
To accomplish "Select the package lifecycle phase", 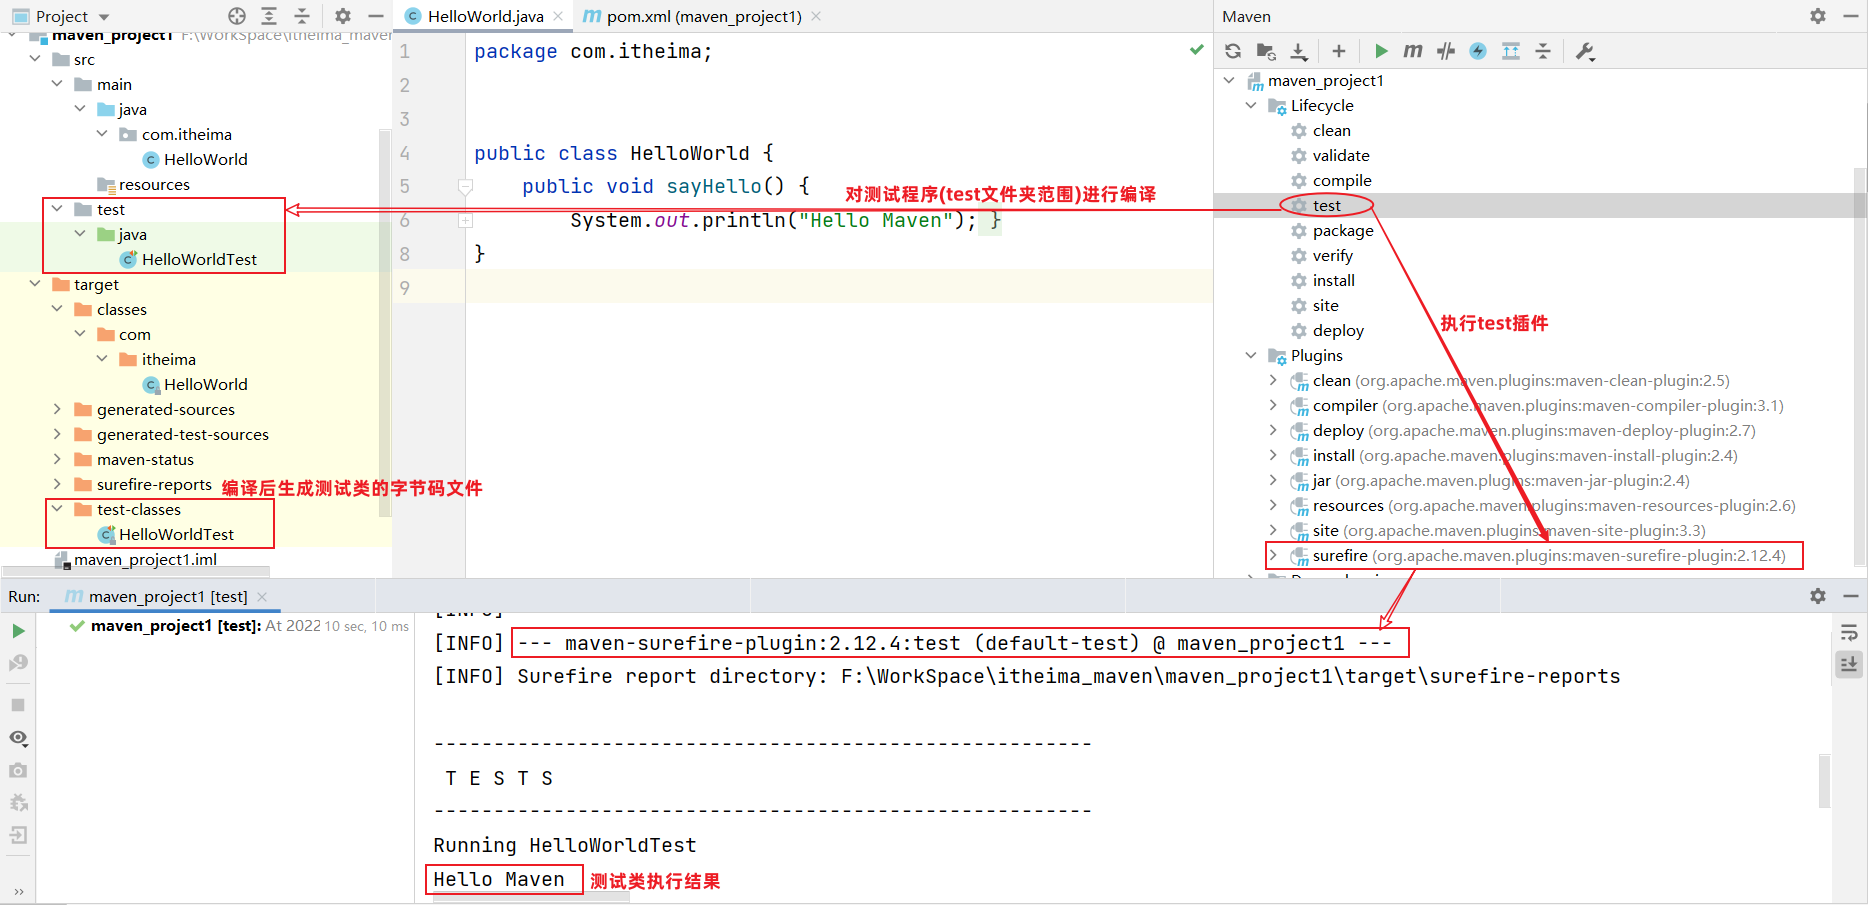I will pyautogui.click(x=1342, y=230).
